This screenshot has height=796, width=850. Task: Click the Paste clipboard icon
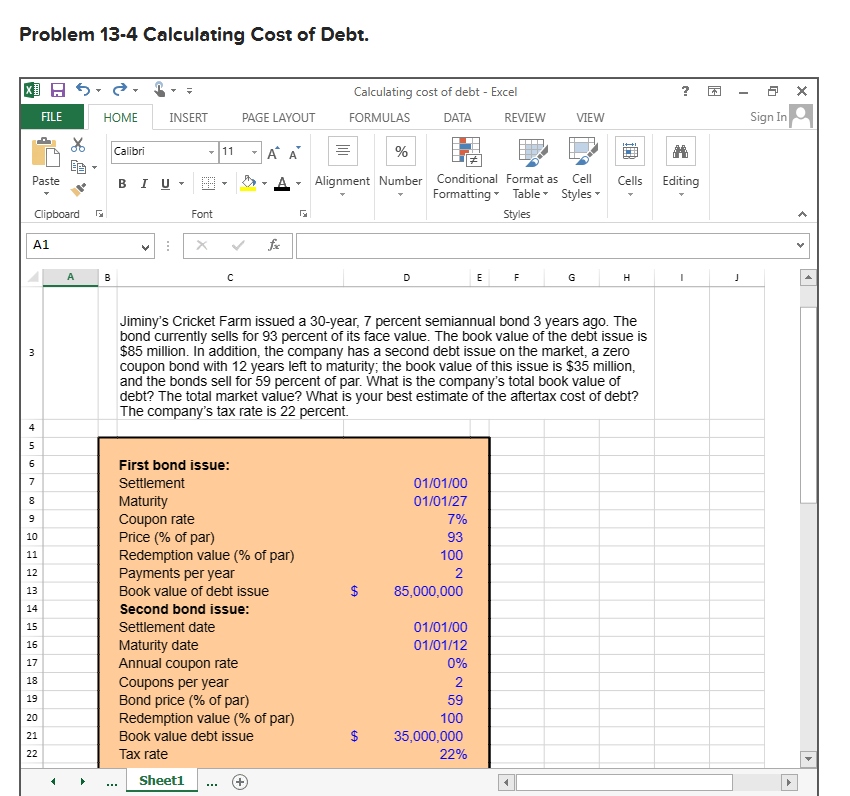(46, 153)
